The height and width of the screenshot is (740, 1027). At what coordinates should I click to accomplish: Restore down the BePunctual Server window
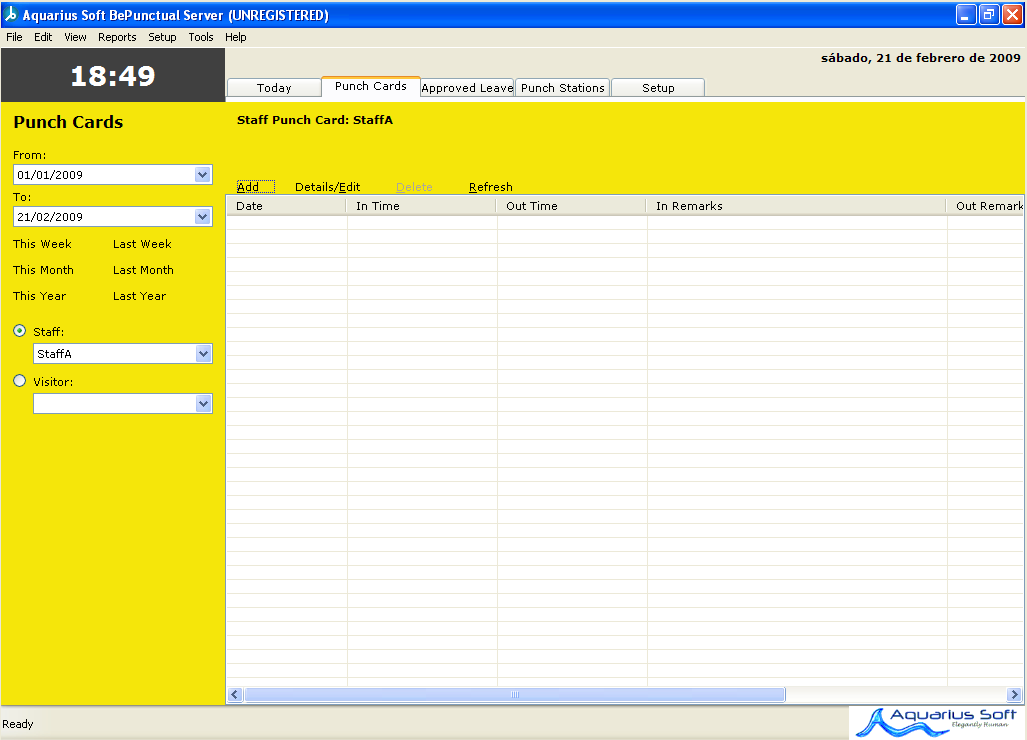tap(989, 14)
